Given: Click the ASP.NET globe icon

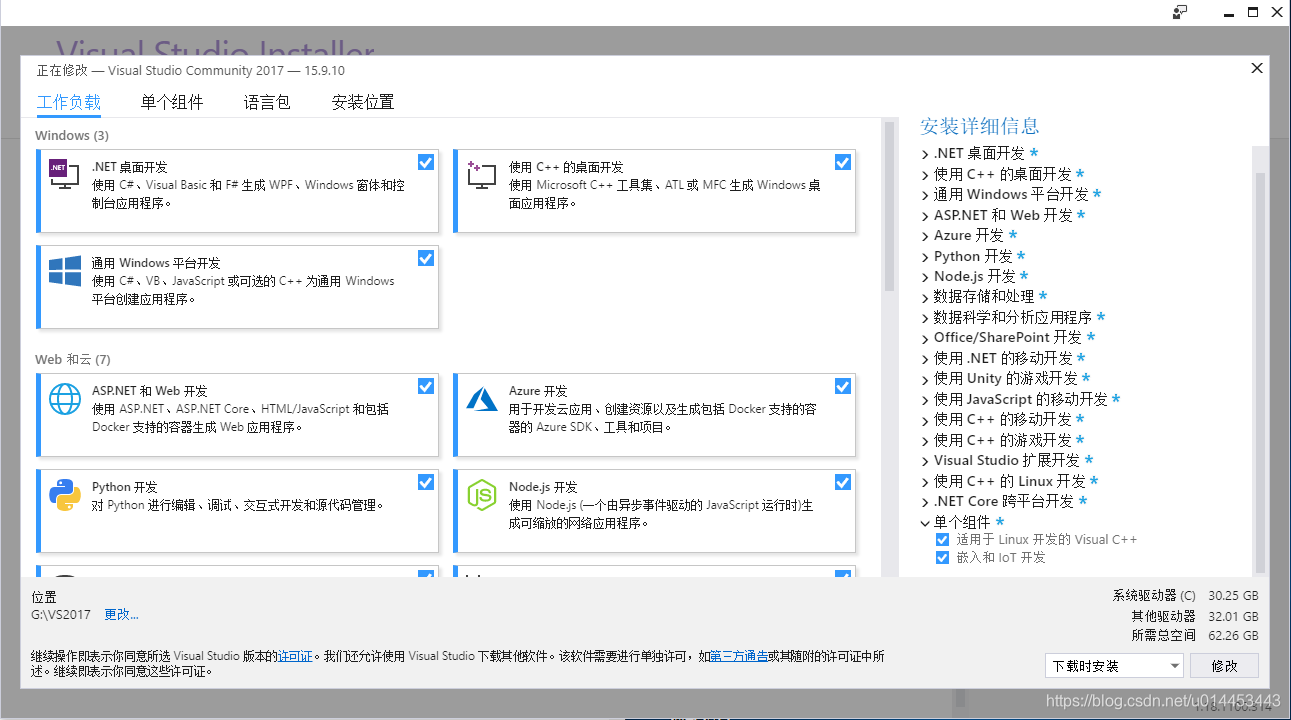Looking at the screenshot, I should pyautogui.click(x=64, y=398).
